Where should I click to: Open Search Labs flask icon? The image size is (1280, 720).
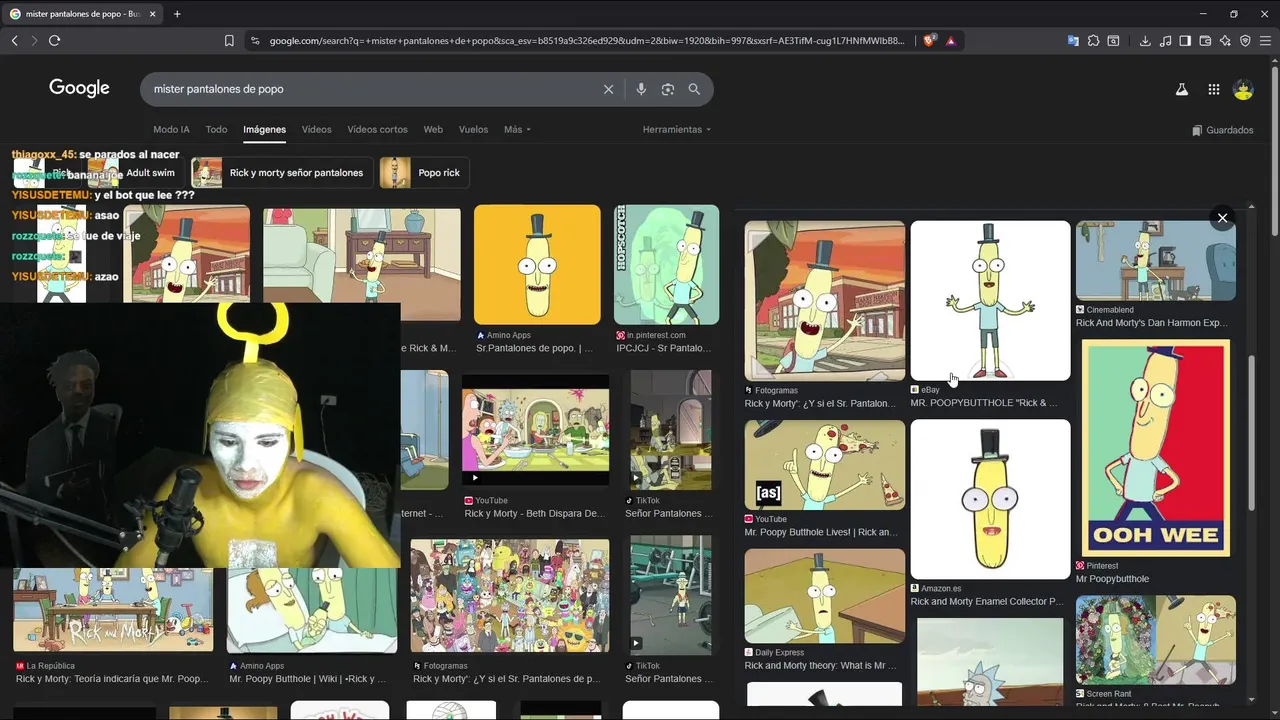1181,90
